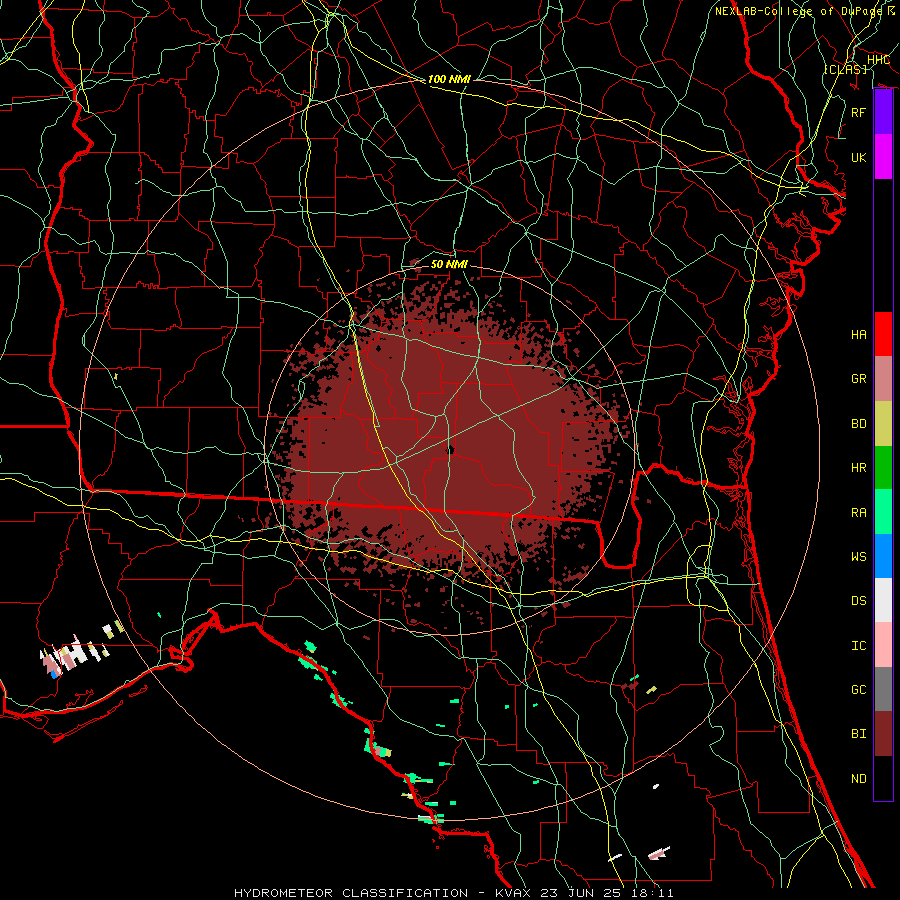Click the RA legend label

click(859, 513)
